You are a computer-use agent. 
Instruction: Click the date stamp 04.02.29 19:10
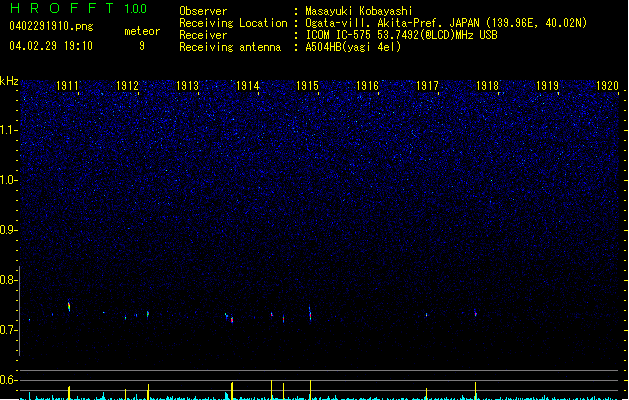click(x=51, y=46)
